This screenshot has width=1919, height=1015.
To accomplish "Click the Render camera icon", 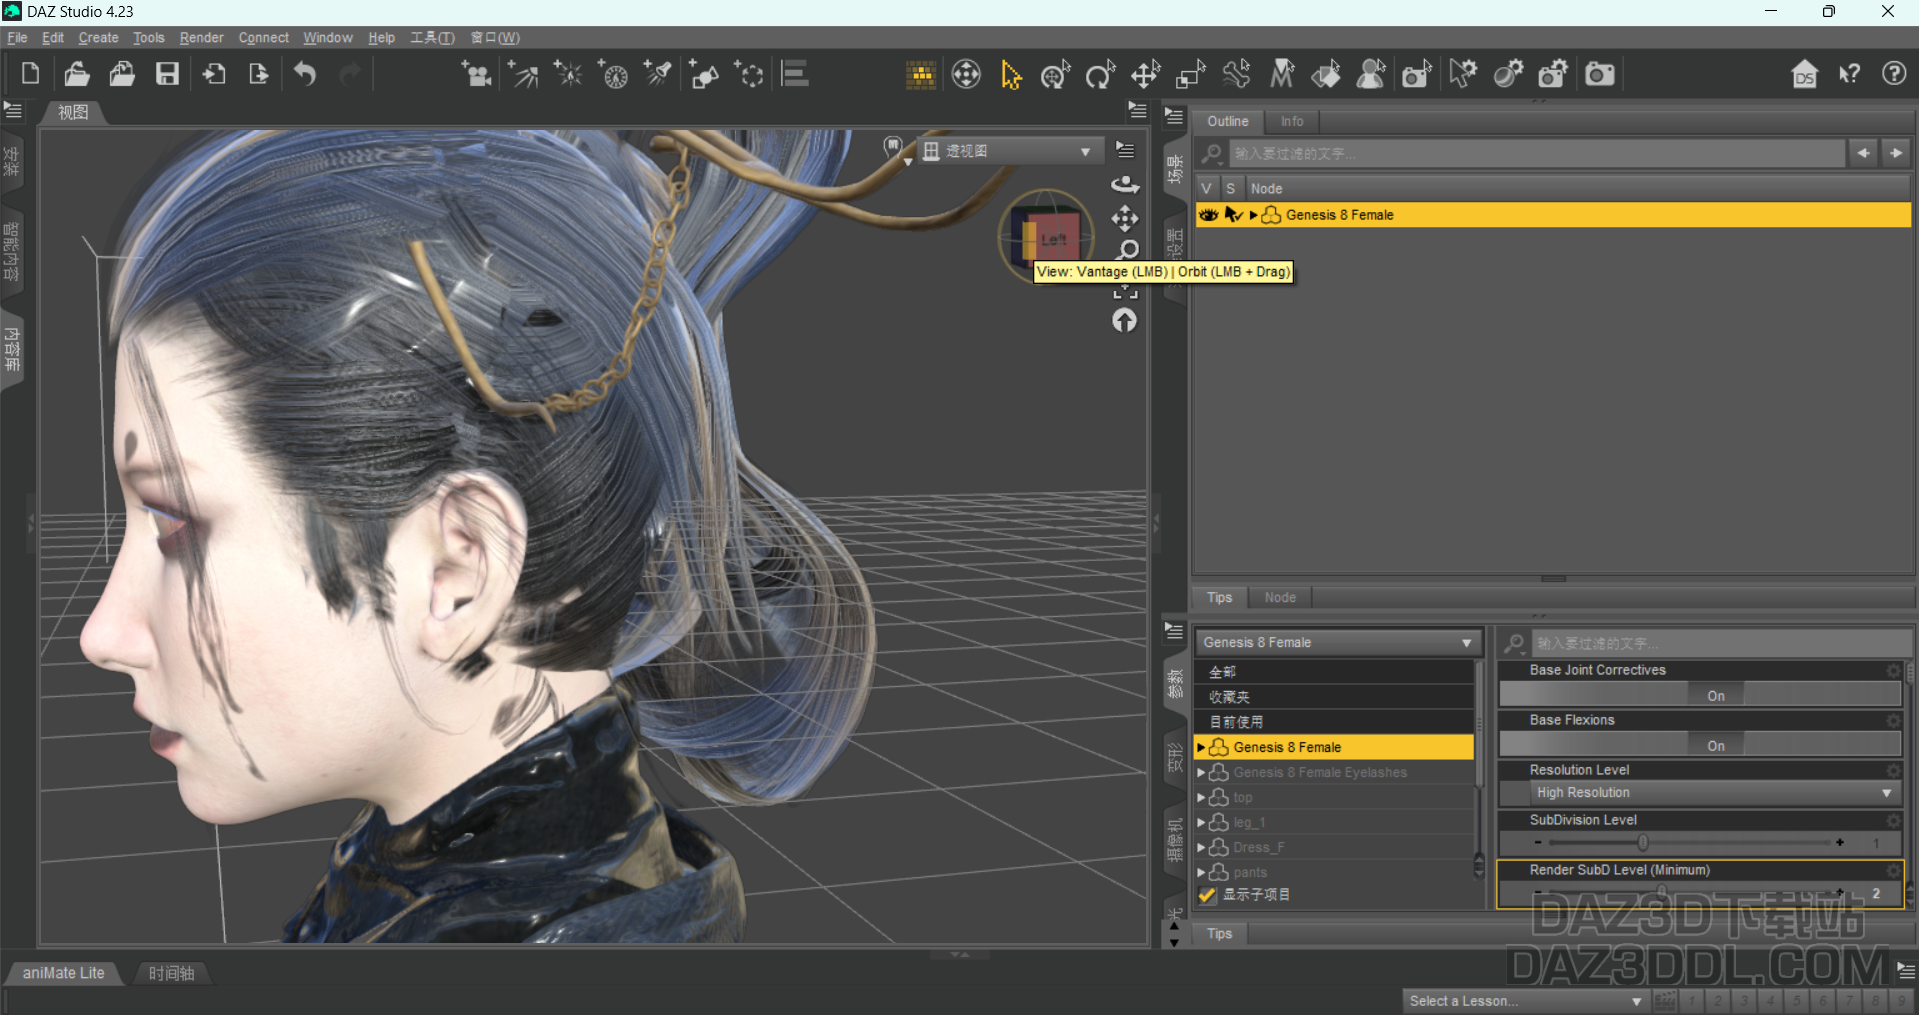I will 1600,74.
